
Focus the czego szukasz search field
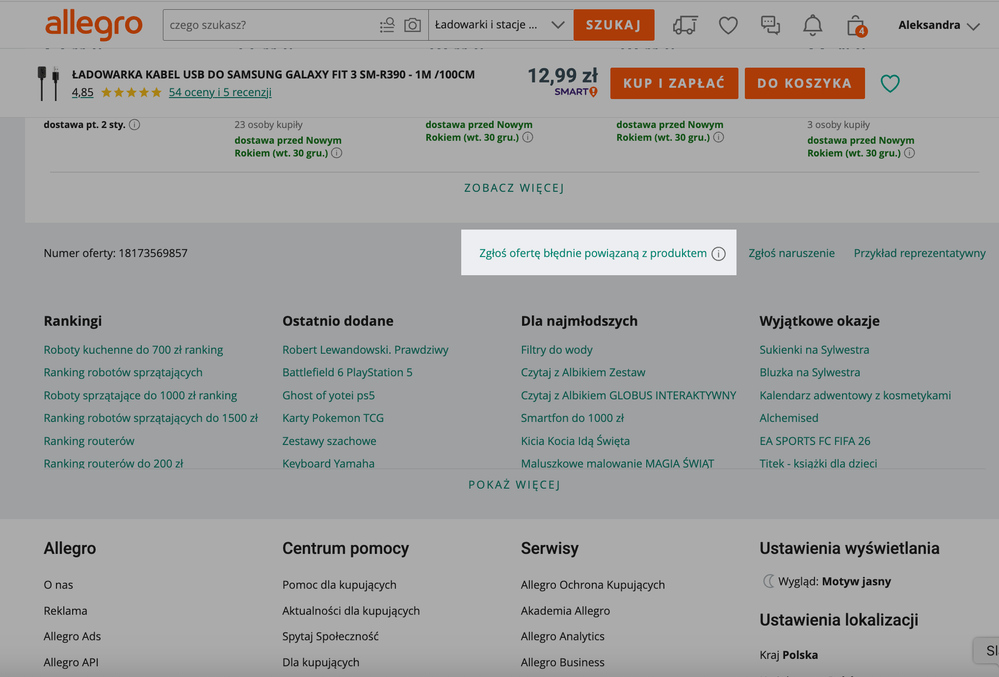coord(270,25)
